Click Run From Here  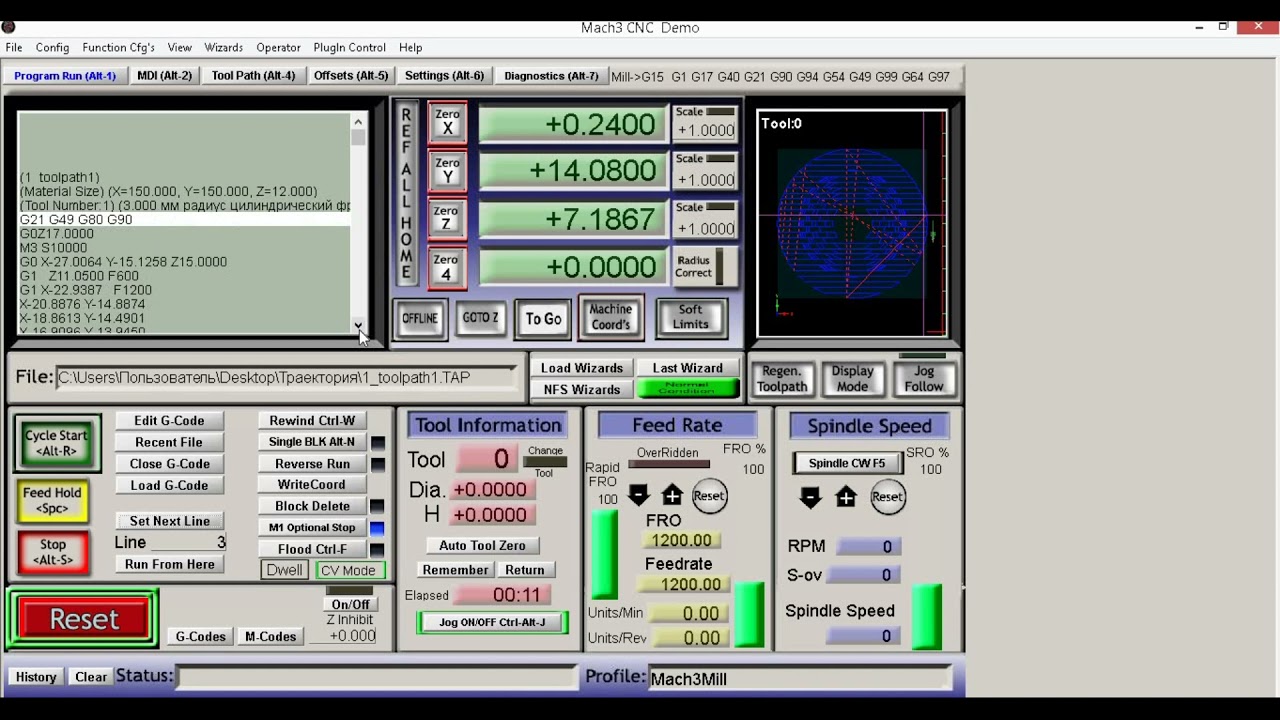click(x=169, y=564)
